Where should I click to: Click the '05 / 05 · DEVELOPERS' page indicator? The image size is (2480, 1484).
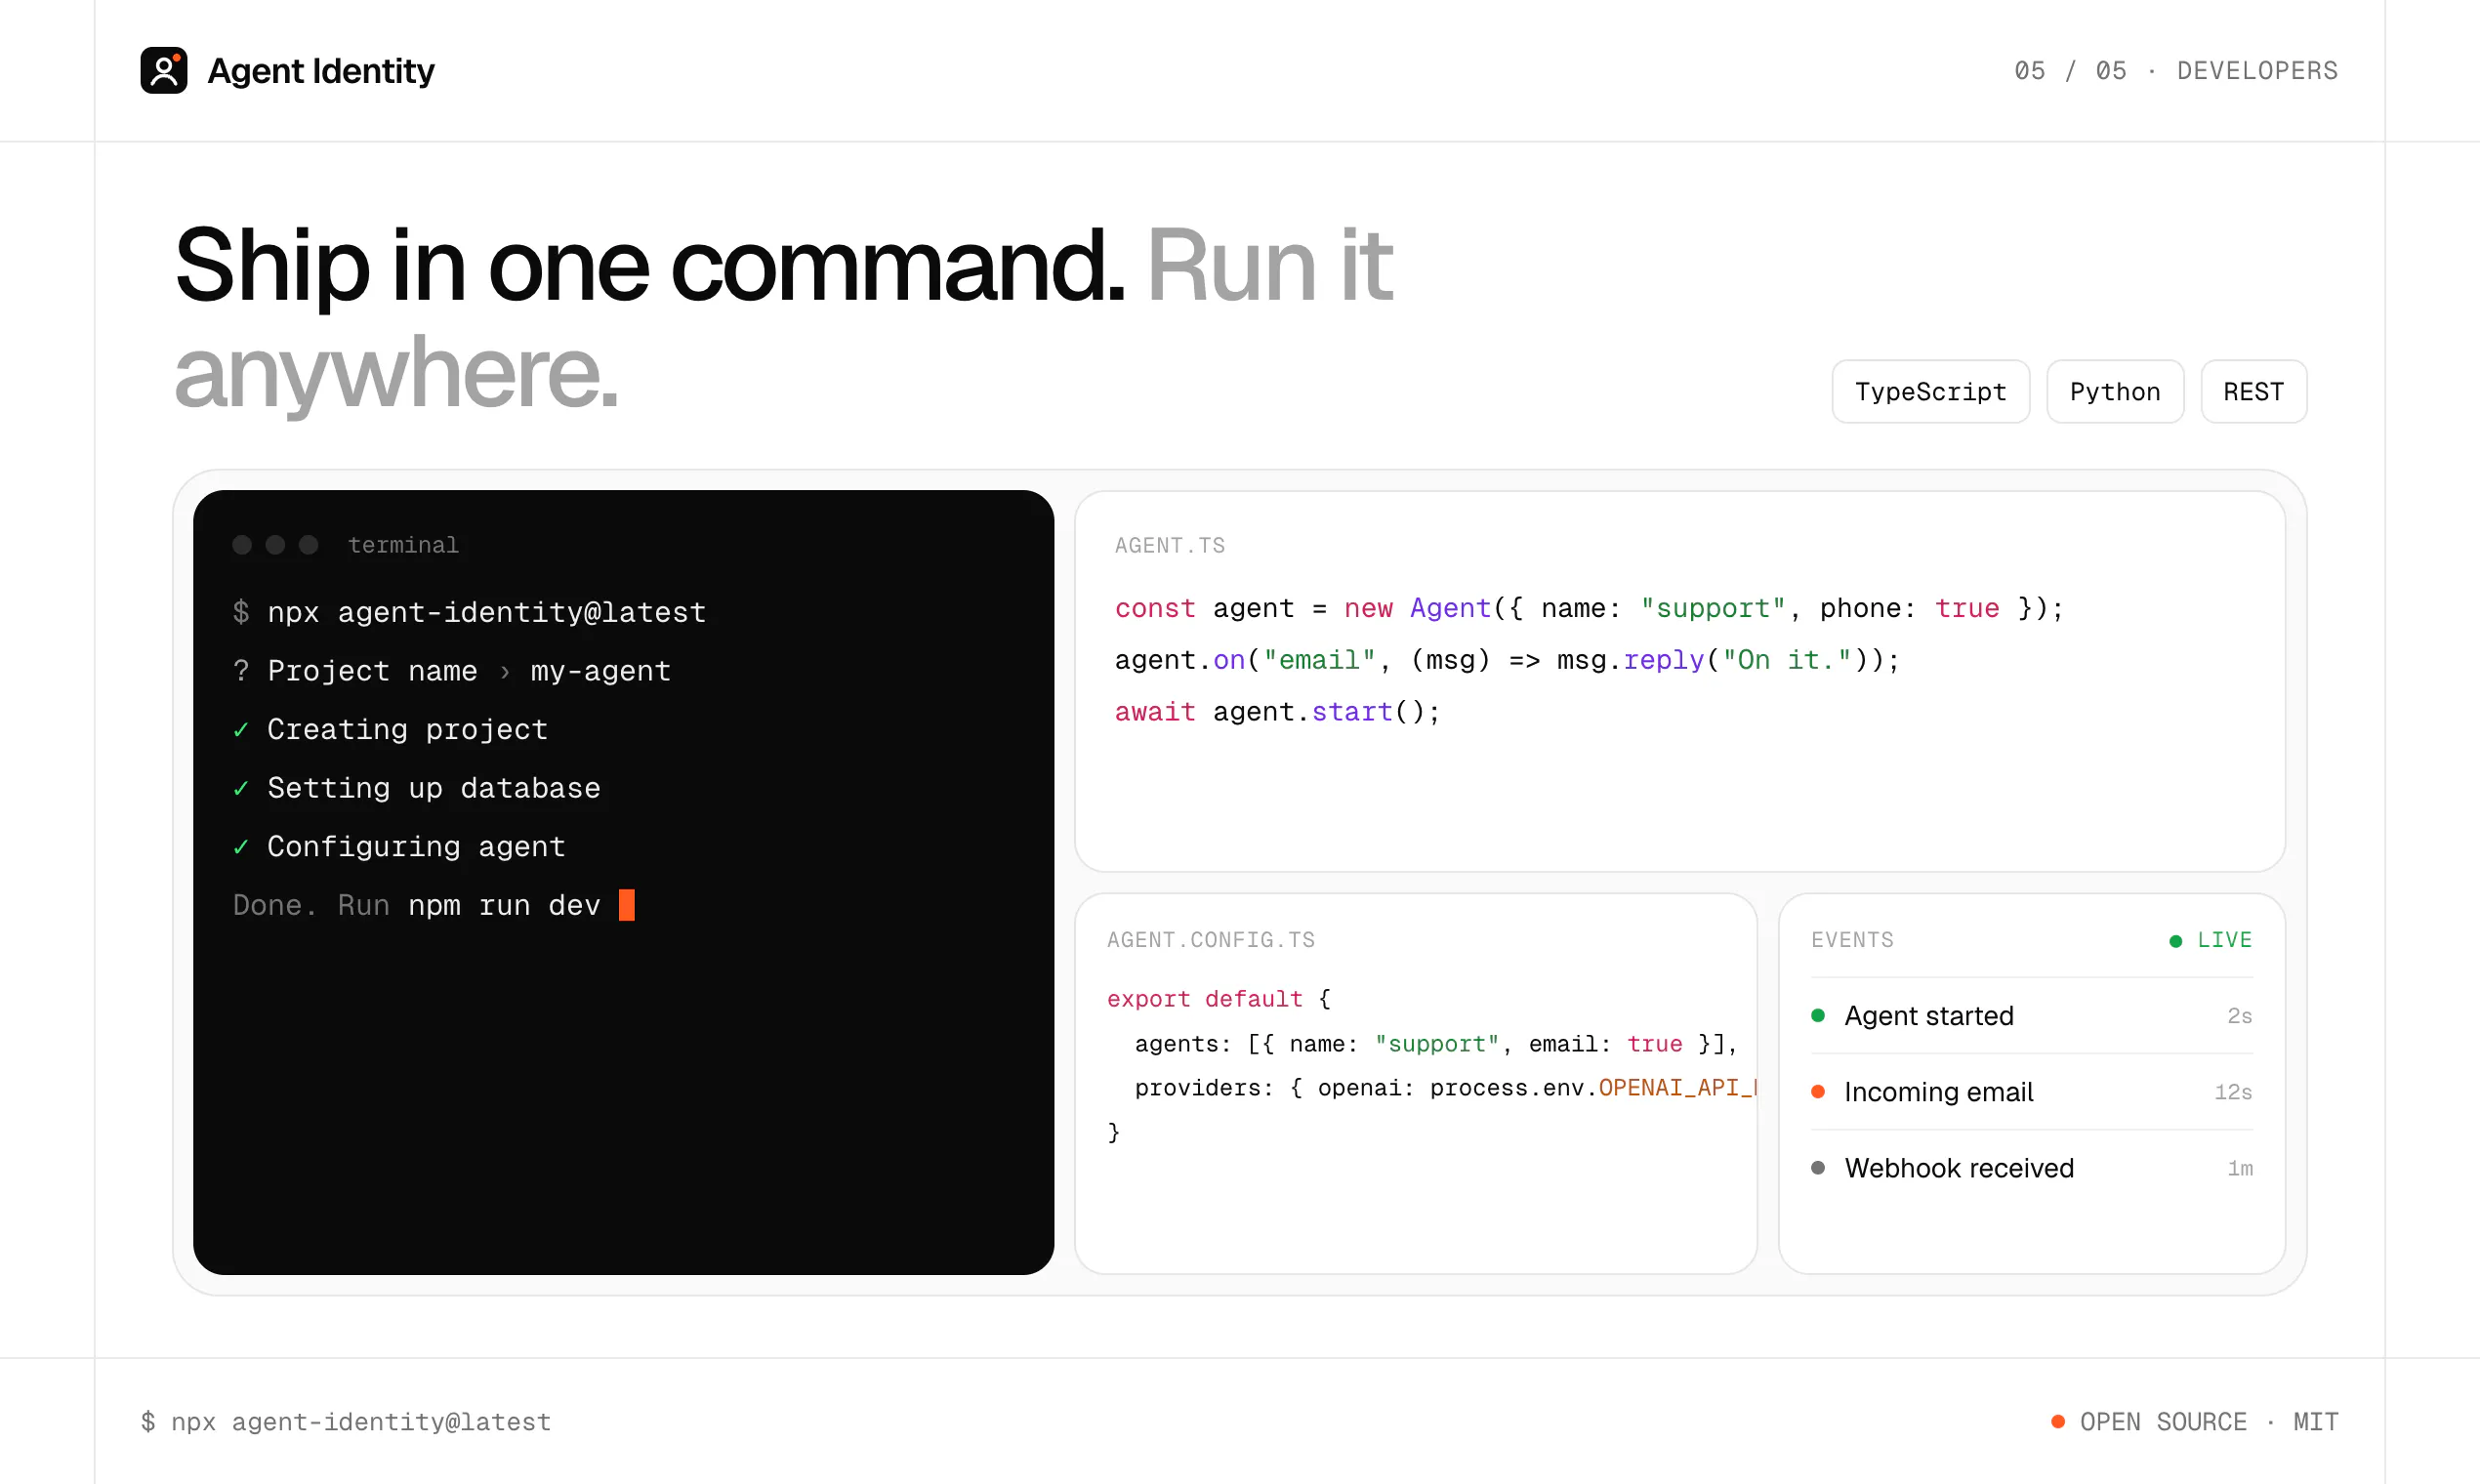[2176, 71]
